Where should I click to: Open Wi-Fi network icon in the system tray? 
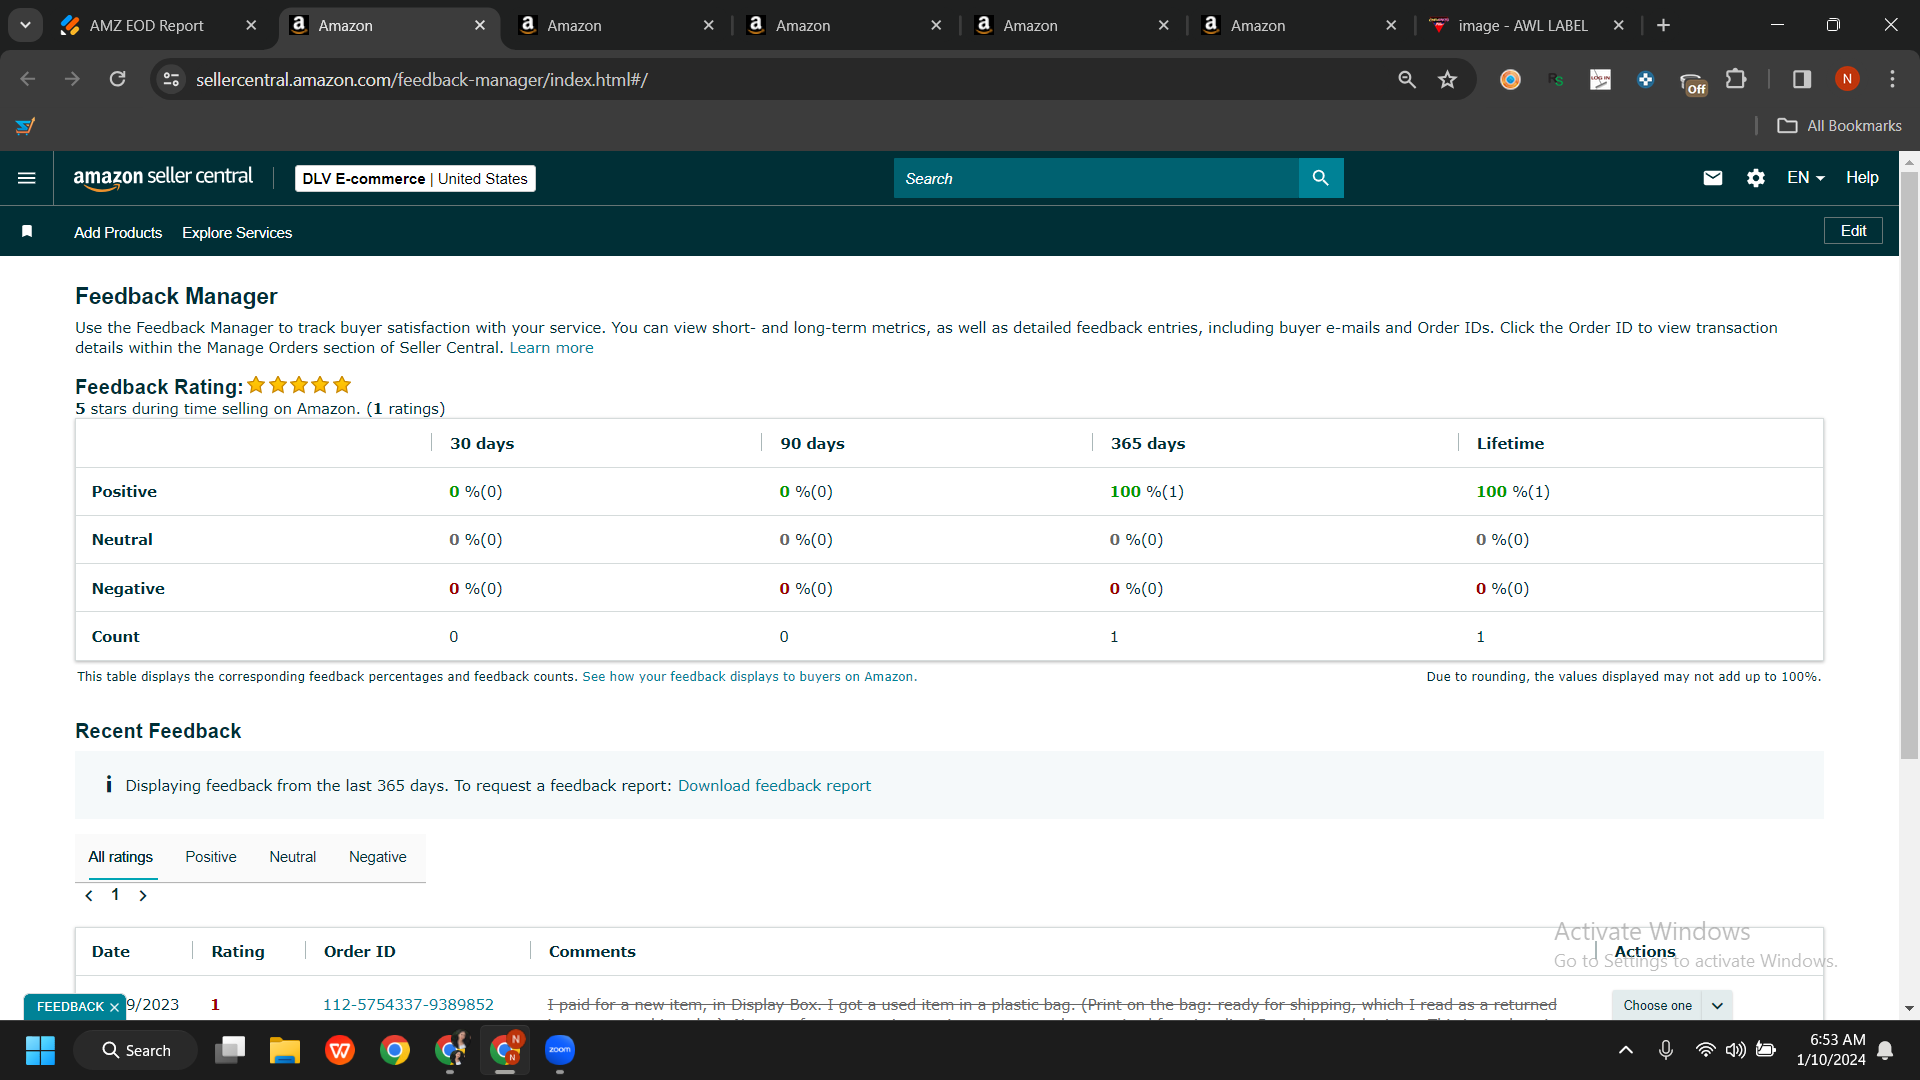(1705, 1050)
